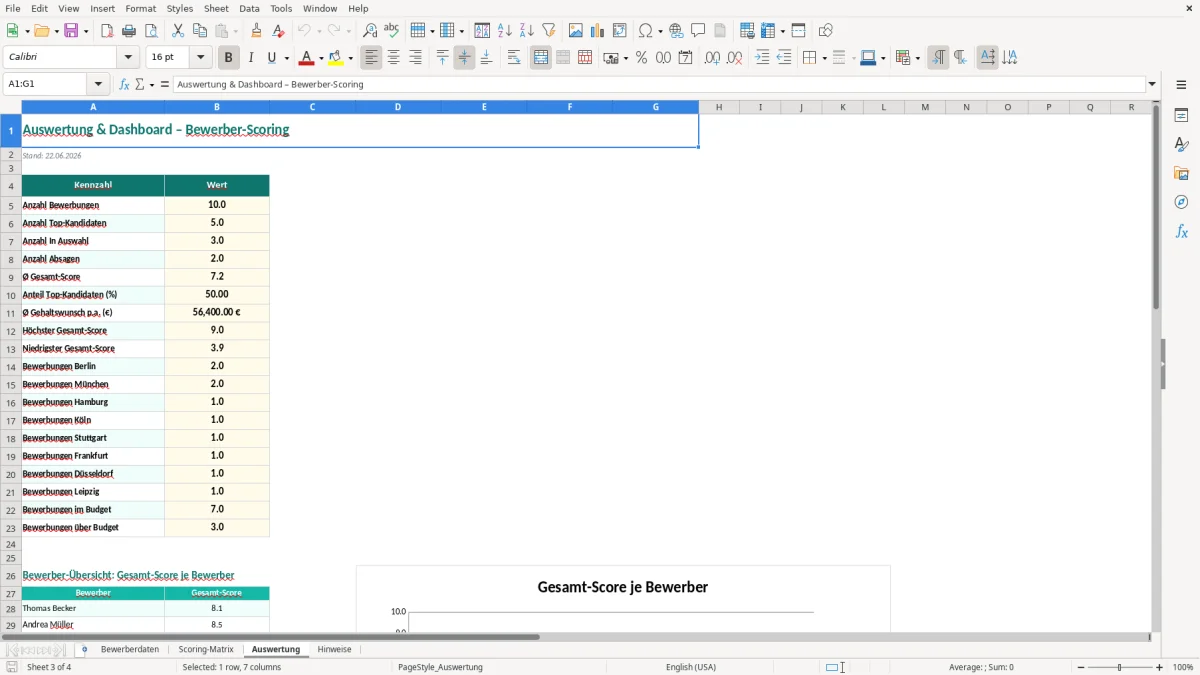Select column H header
The width and height of the screenshot is (1200, 675).
pos(719,107)
